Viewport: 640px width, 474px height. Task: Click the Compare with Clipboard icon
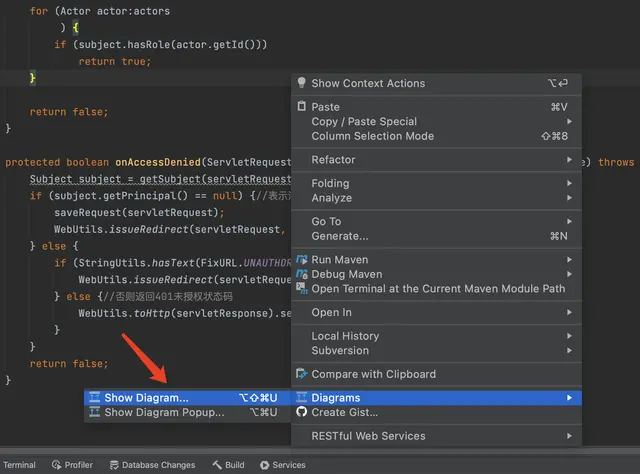point(301,374)
